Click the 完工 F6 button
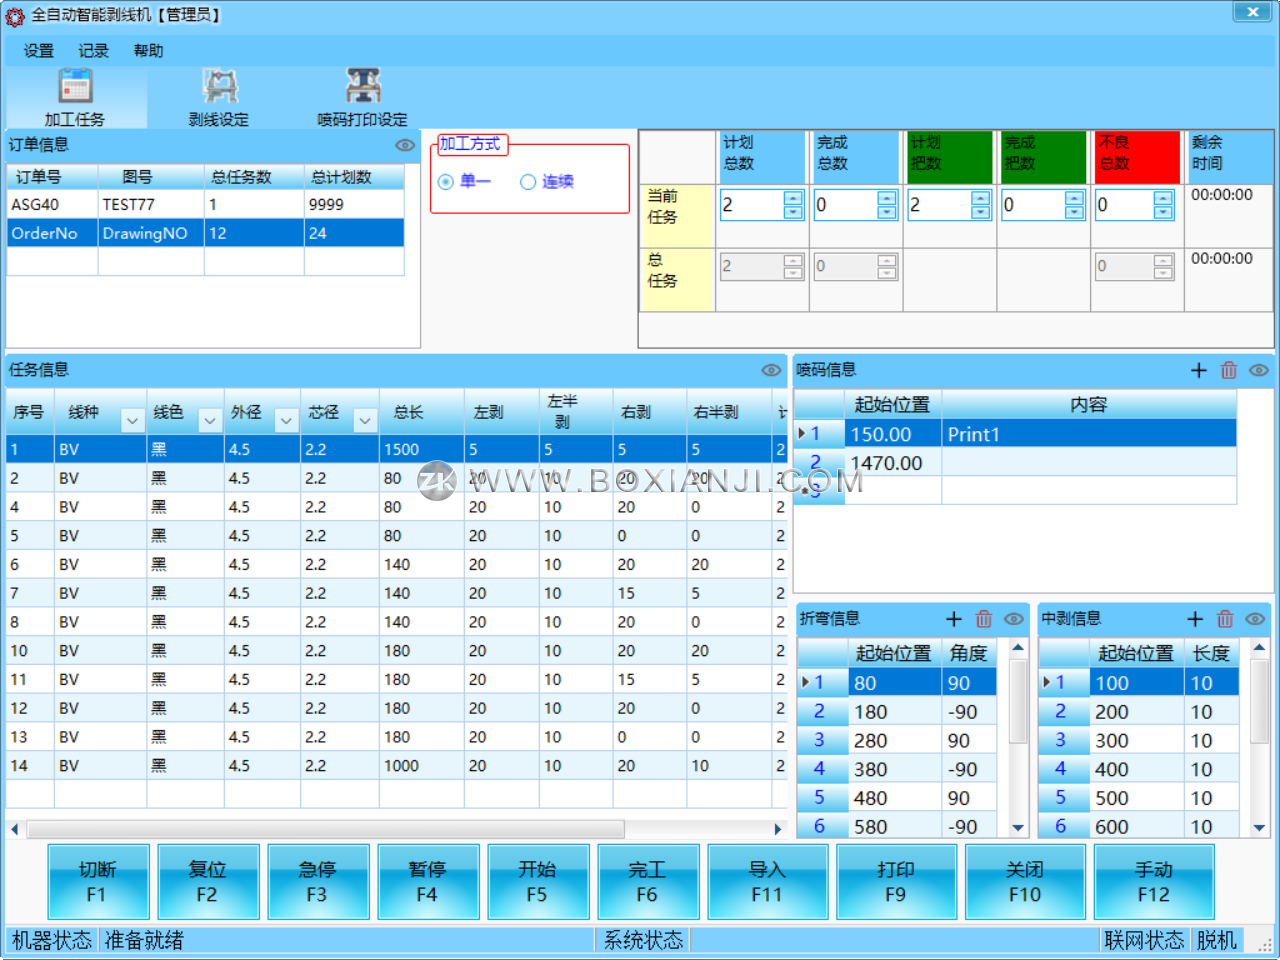 (x=648, y=882)
